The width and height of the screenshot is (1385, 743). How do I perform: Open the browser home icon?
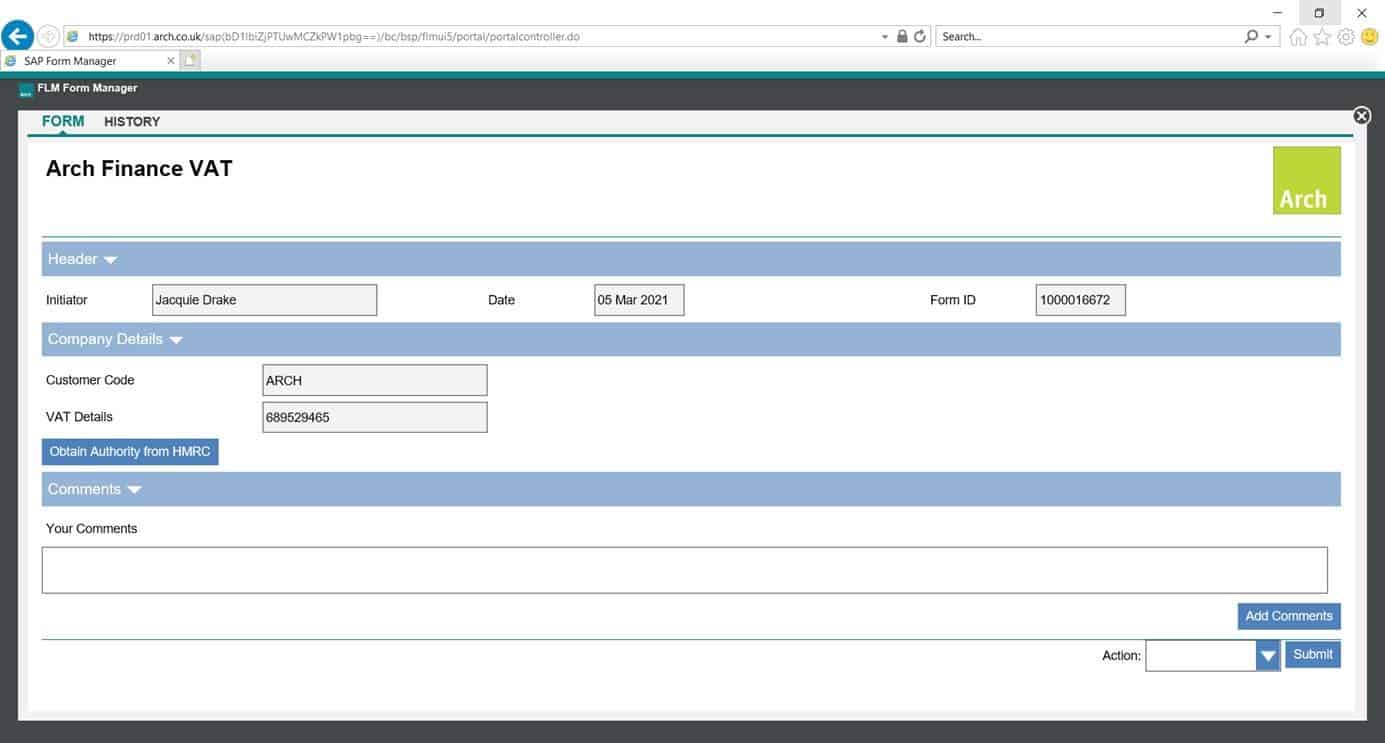1298,37
